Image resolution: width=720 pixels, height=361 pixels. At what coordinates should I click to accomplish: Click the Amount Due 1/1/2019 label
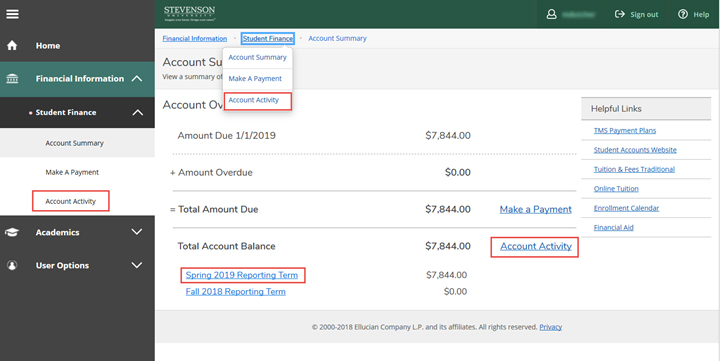pyautogui.click(x=226, y=135)
